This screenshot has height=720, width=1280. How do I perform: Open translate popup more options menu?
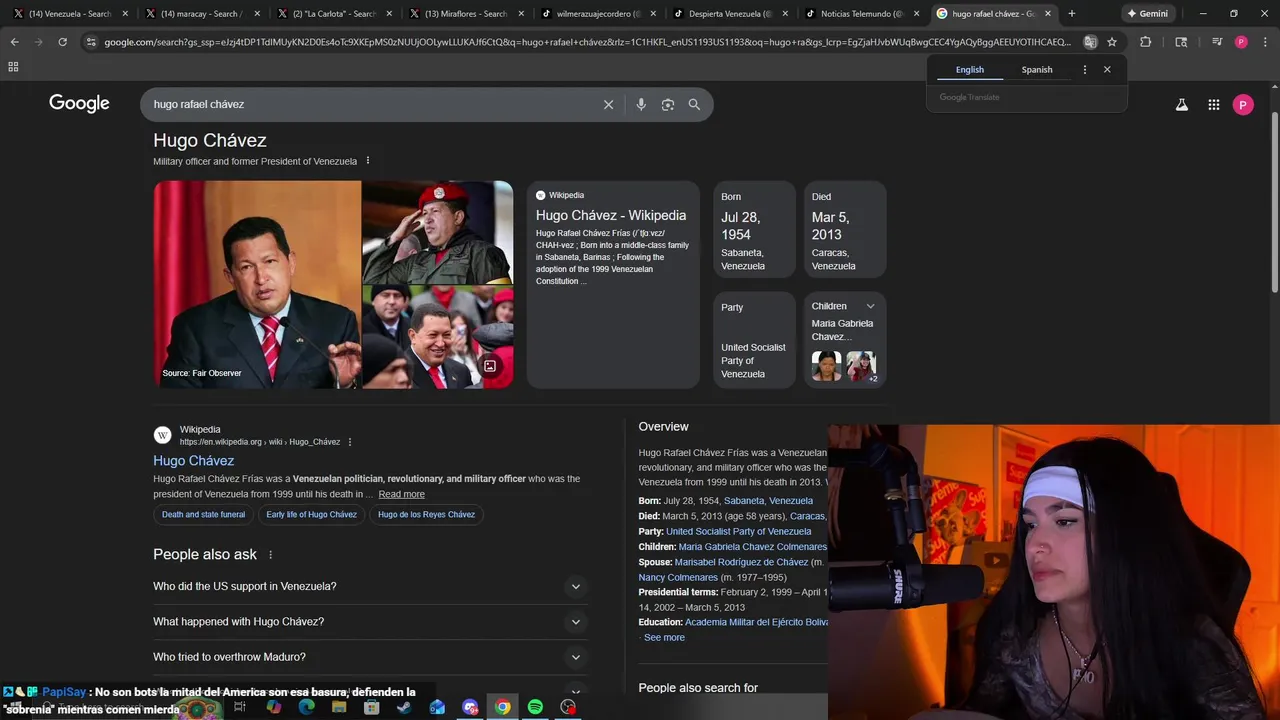coord(1085,70)
